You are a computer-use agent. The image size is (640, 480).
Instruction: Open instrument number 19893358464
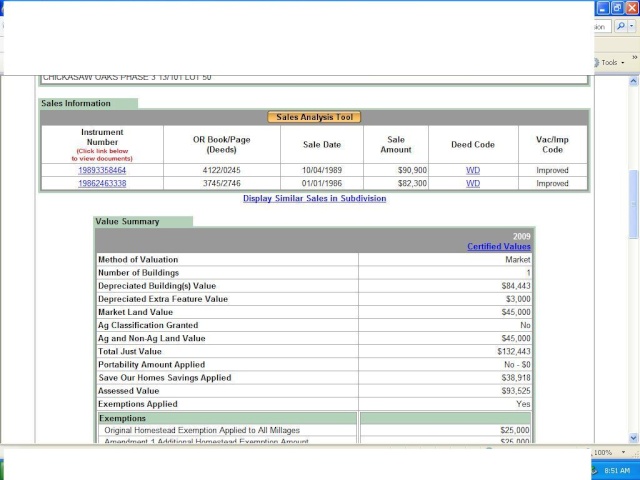[x=102, y=170]
